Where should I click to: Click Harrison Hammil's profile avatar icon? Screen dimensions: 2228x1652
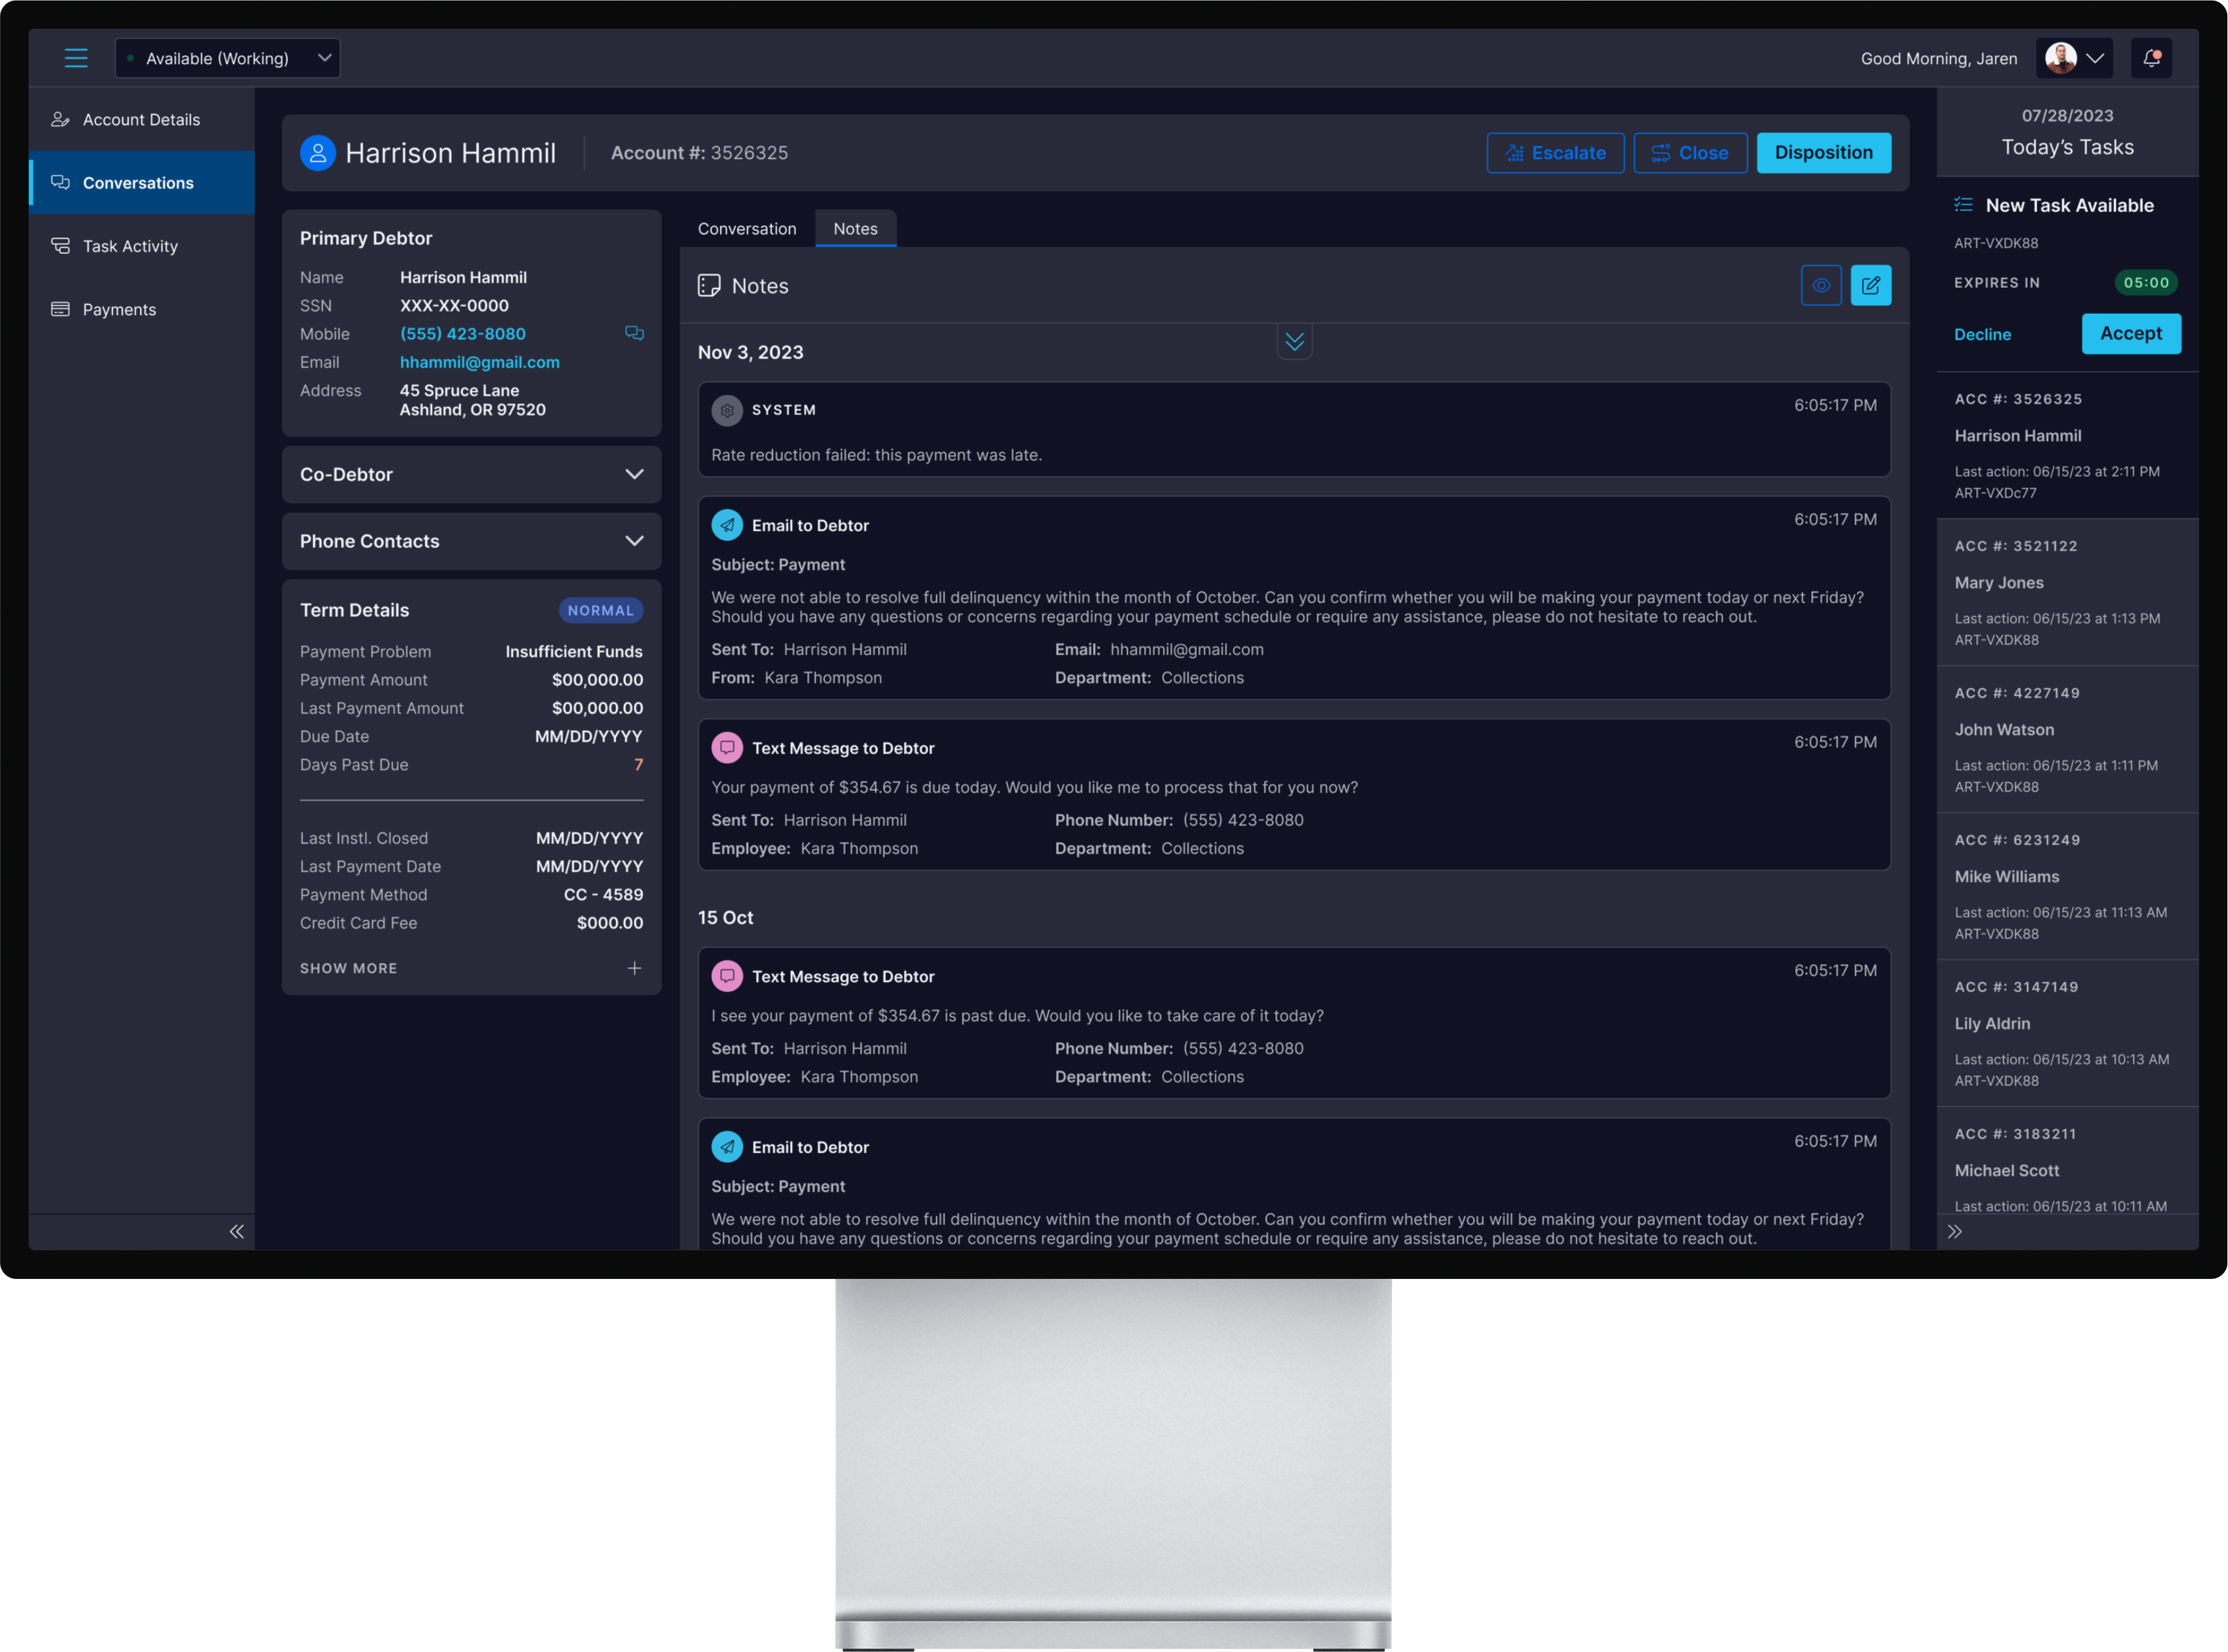[318, 153]
